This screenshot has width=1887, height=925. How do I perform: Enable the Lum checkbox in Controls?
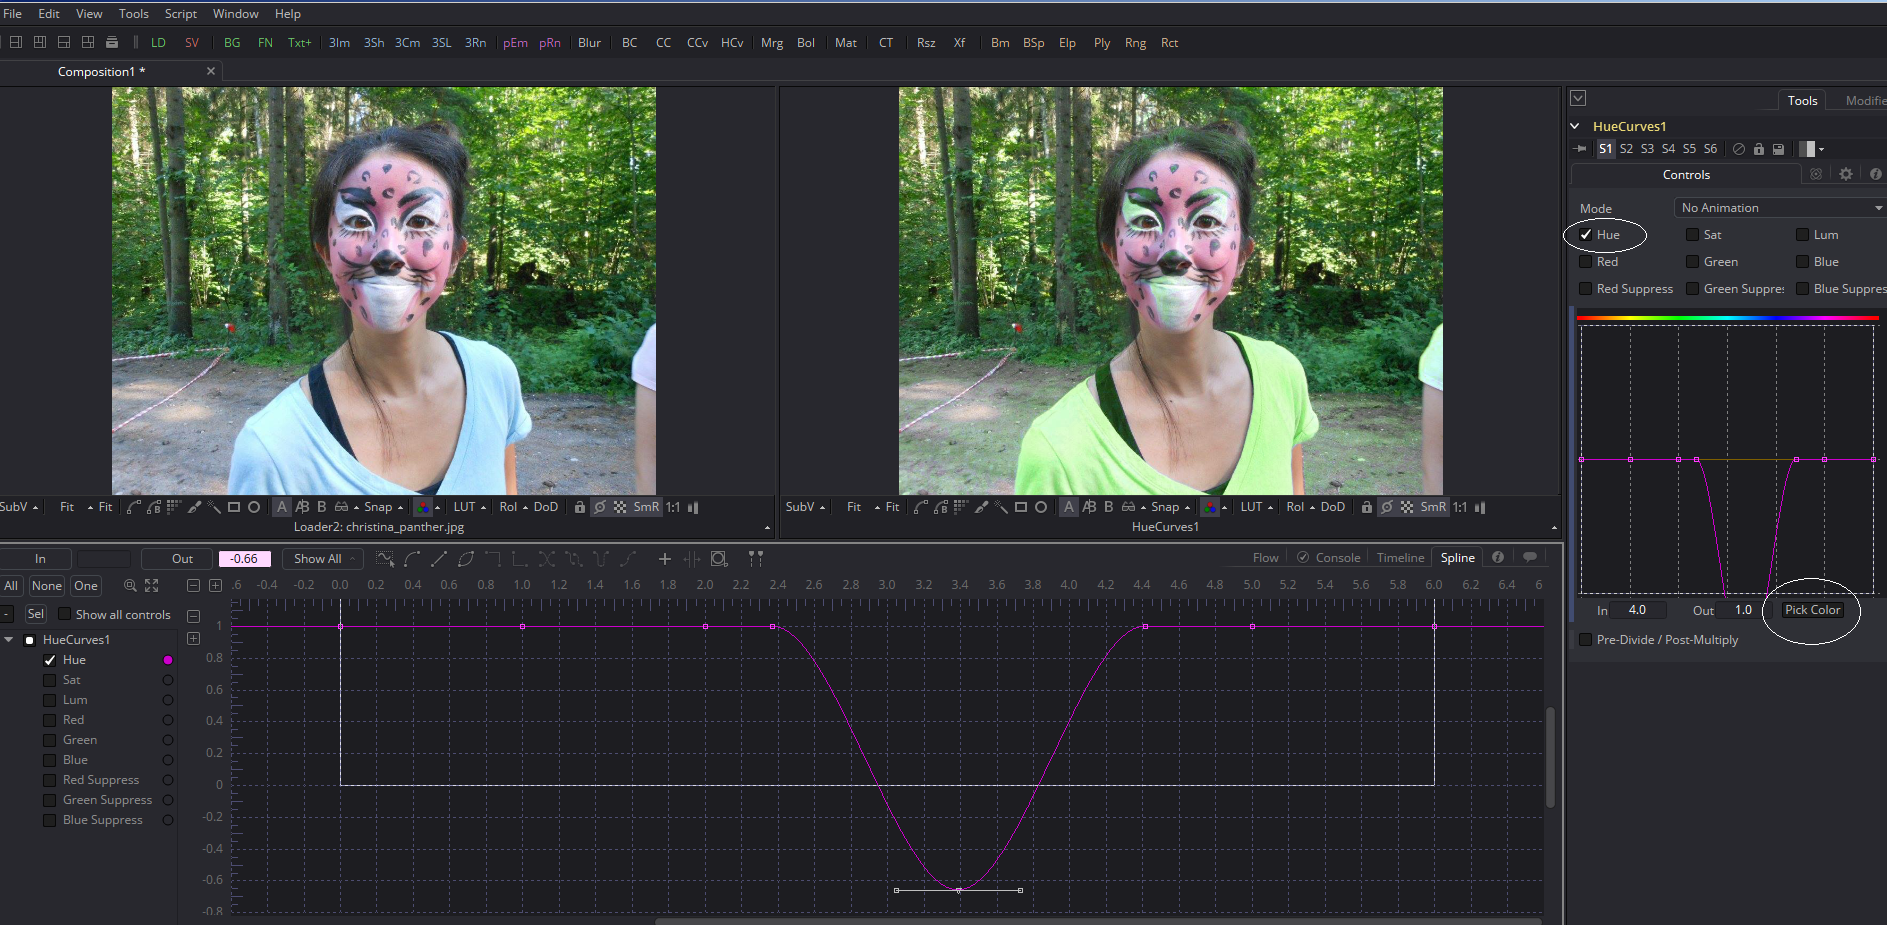[1803, 235]
